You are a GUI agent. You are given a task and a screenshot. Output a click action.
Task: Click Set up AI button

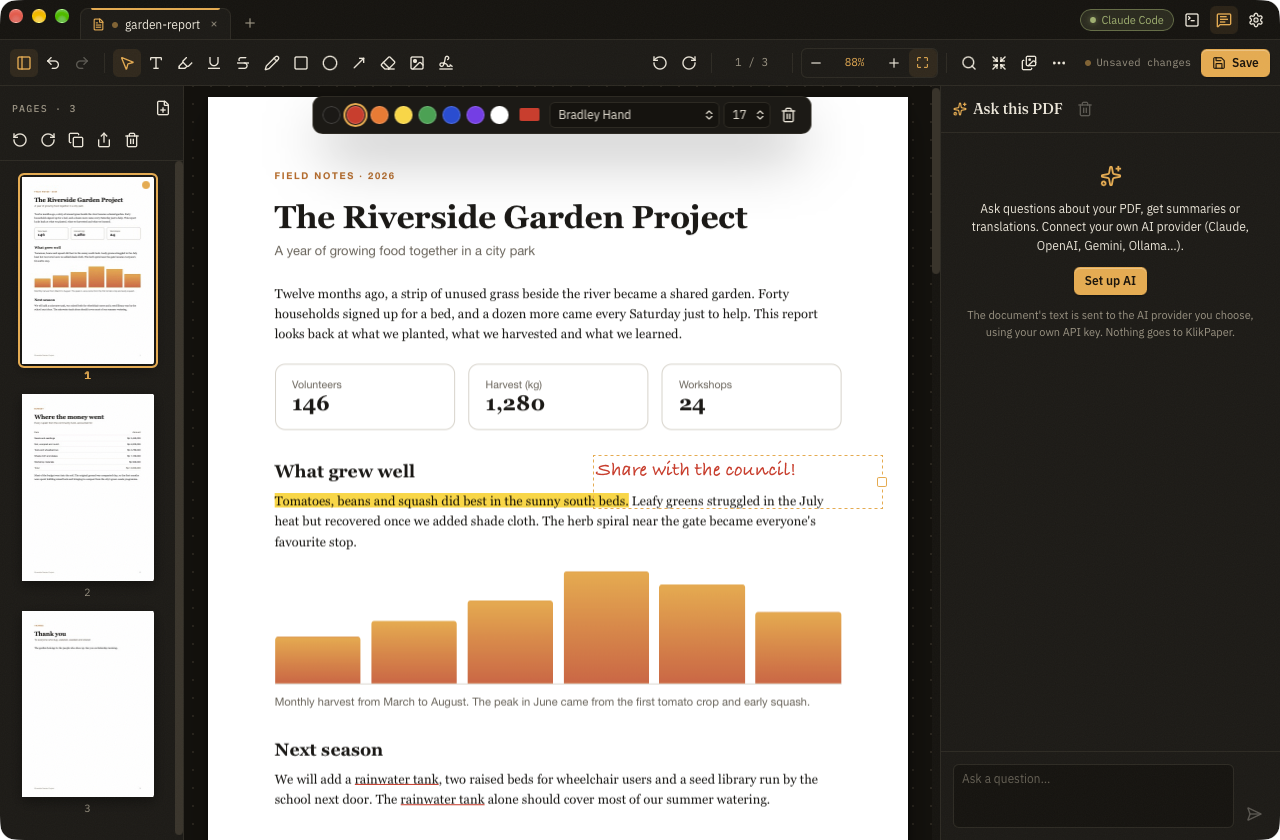pyautogui.click(x=1110, y=281)
